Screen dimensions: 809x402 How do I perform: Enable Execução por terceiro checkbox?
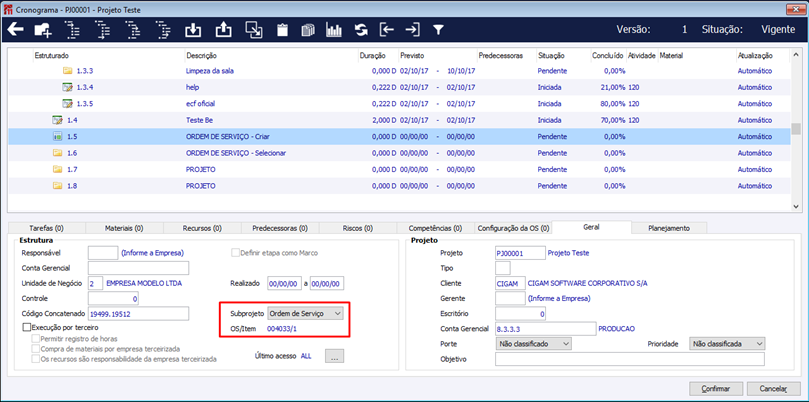27,327
